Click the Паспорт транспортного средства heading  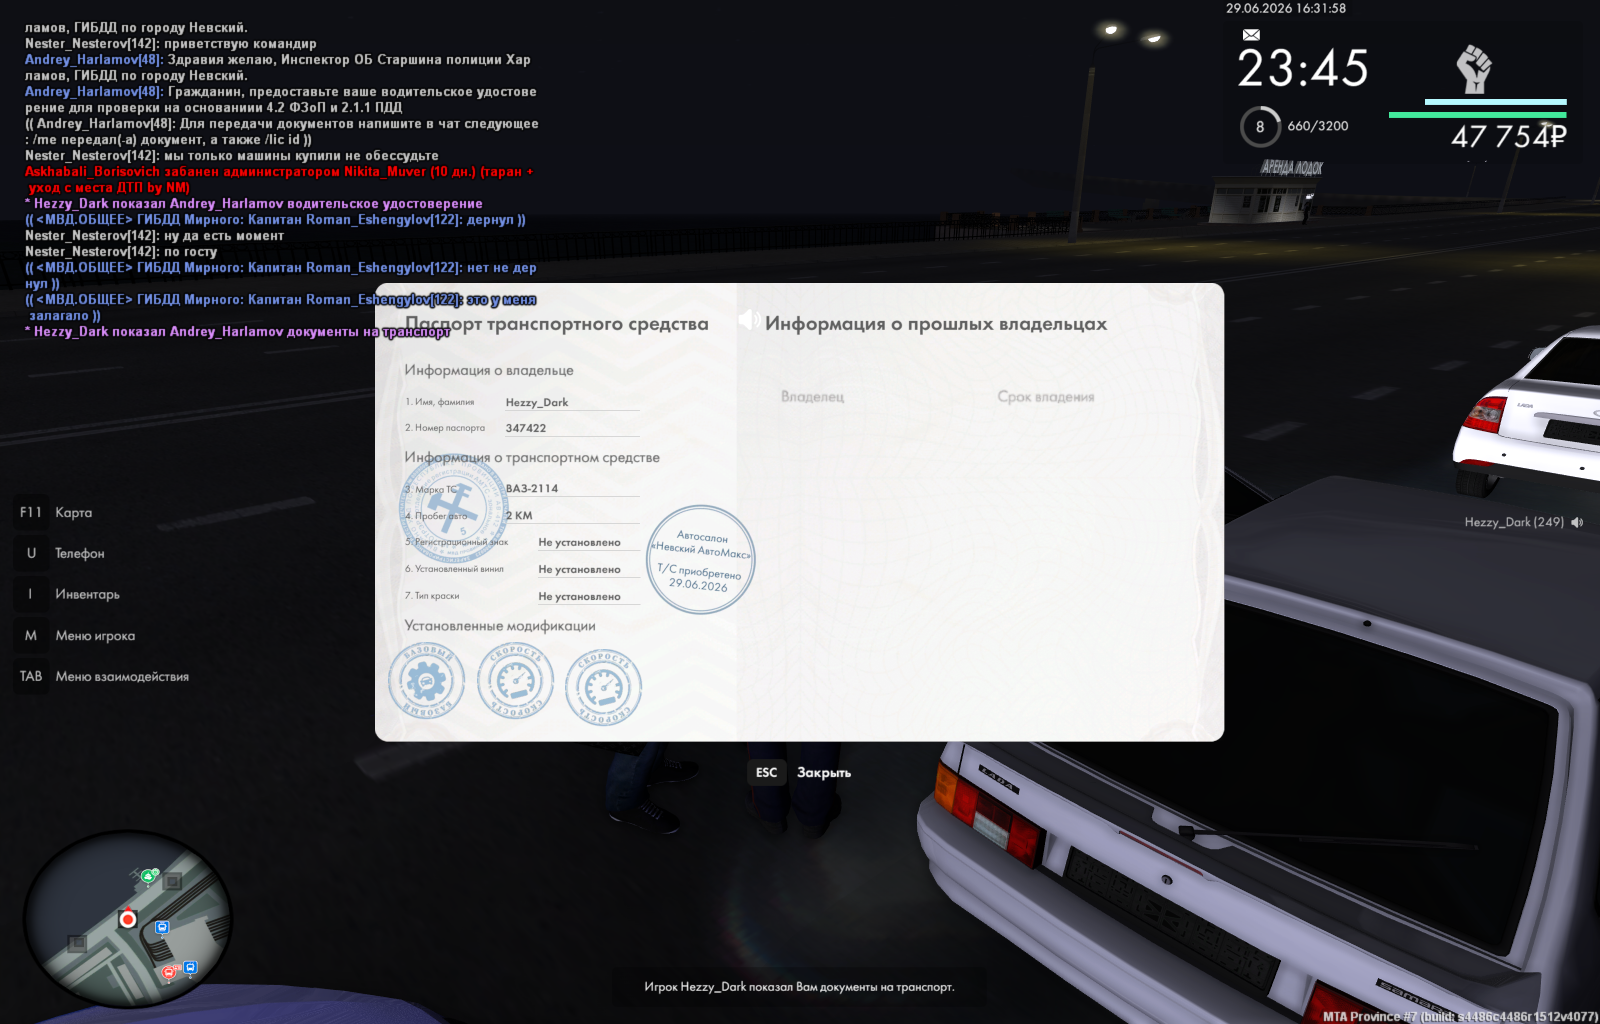click(x=556, y=324)
